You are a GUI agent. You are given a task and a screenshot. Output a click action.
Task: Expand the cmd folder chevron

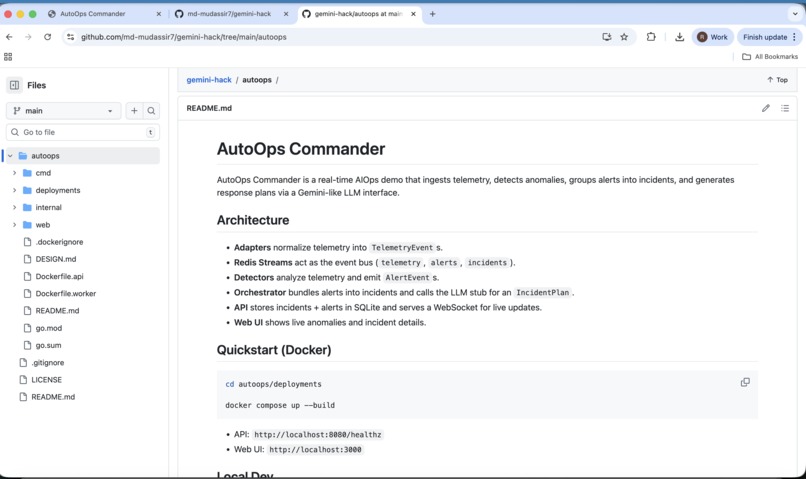[14, 173]
